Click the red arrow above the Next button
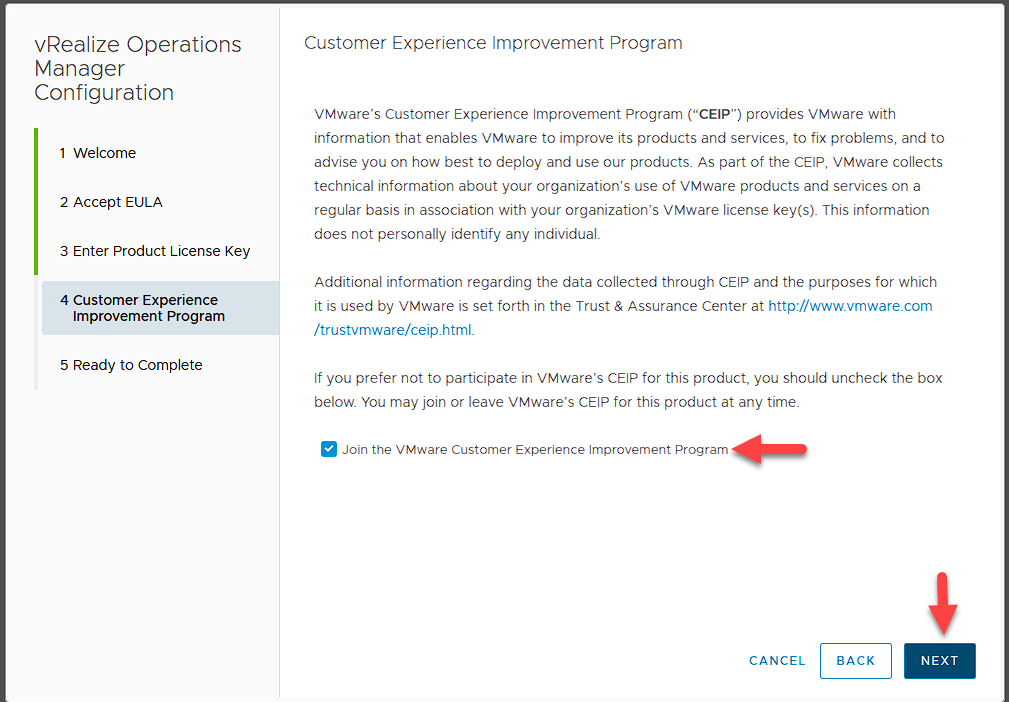 [x=940, y=602]
